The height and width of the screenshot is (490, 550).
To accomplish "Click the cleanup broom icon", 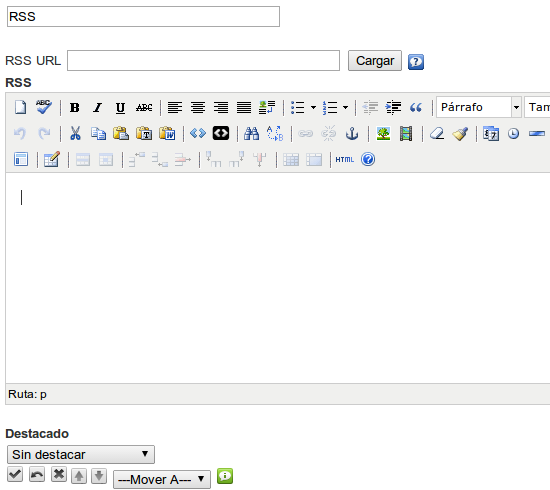I will (x=460, y=134).
